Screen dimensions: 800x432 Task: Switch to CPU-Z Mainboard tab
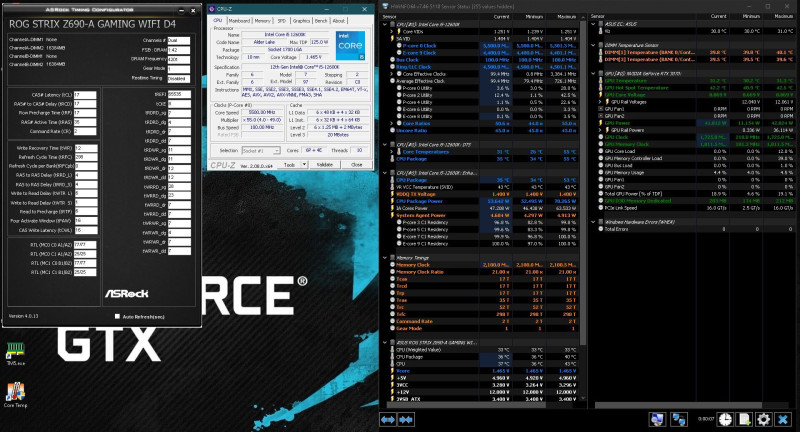coord(239,21)
